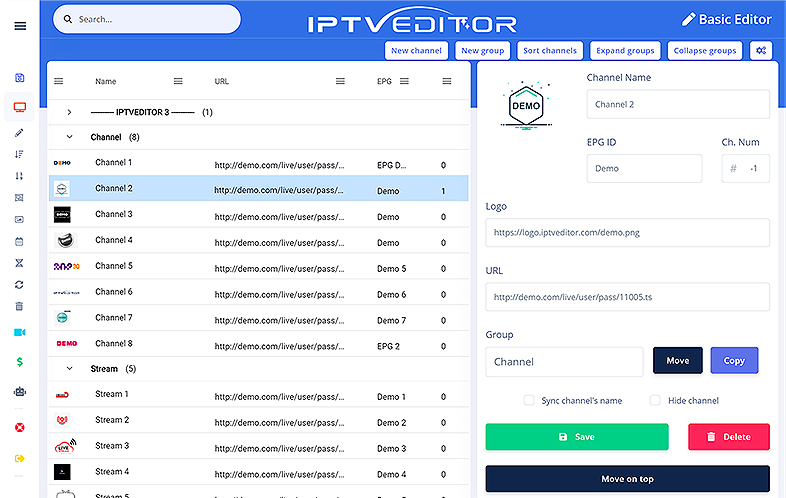The image size is (786, 498).
Task: Open the robot sidebar icon
Action: [x=20, y=392]
